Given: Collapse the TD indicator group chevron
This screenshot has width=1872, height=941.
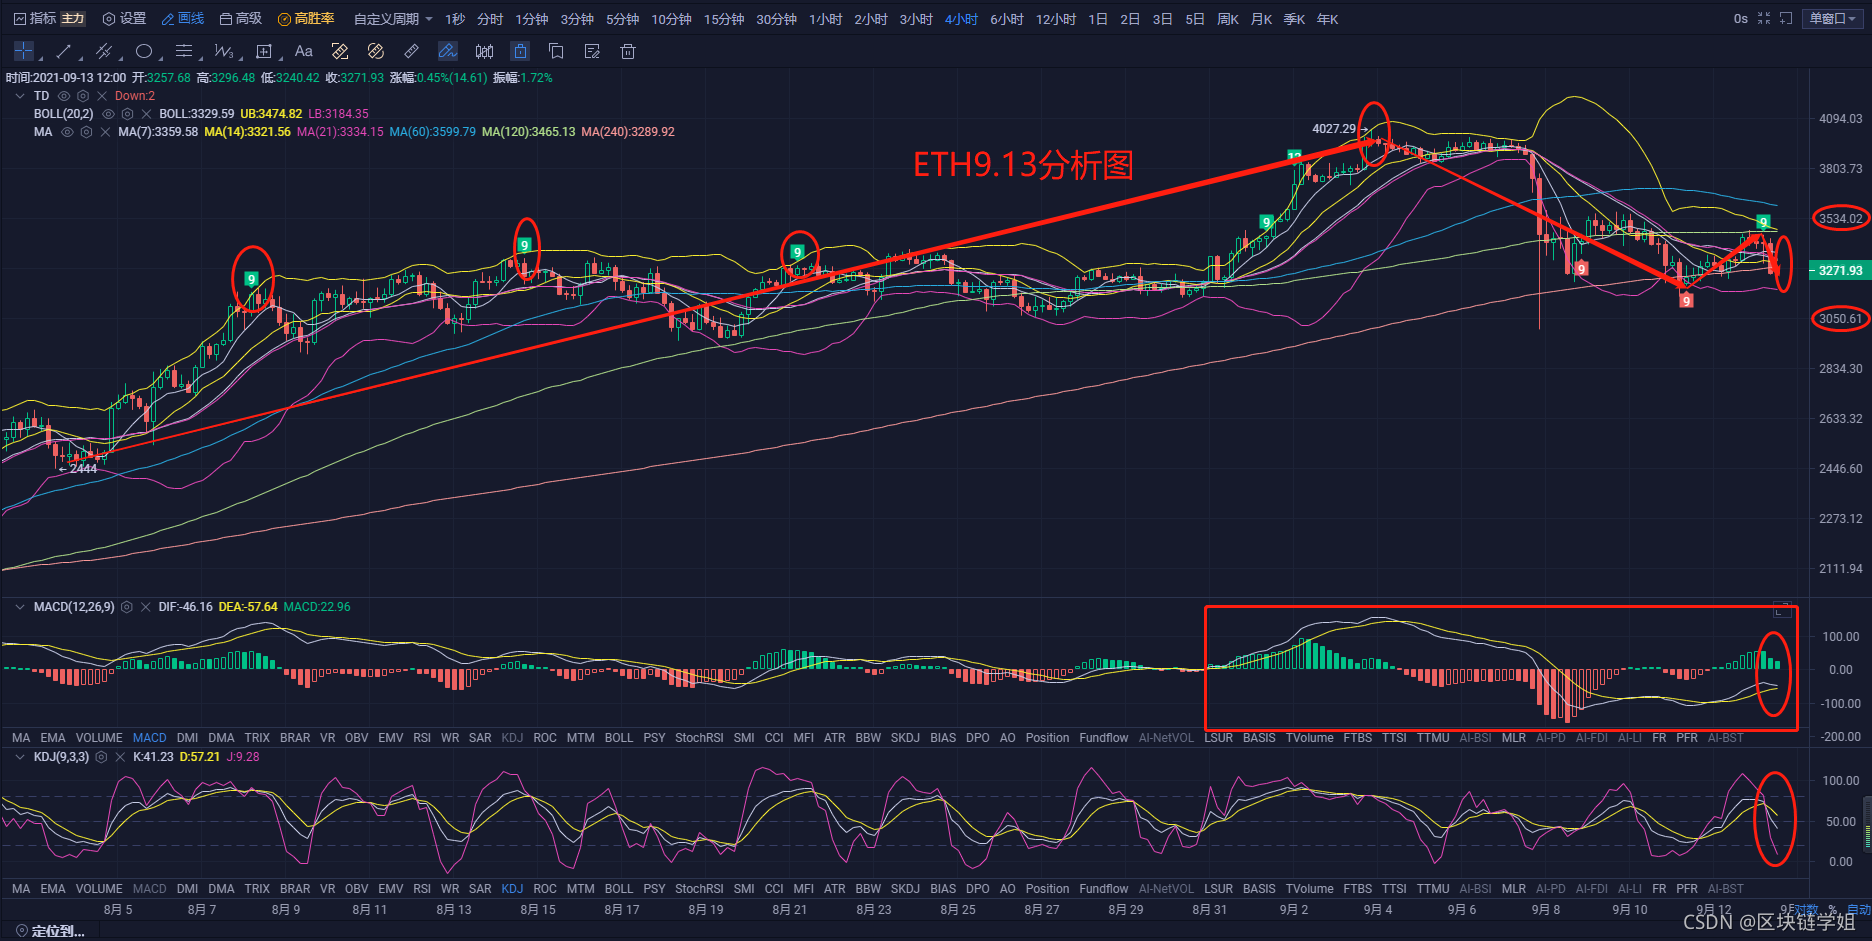Looking at the screenshot, I should pyautogui.click(x=20, y=96).
